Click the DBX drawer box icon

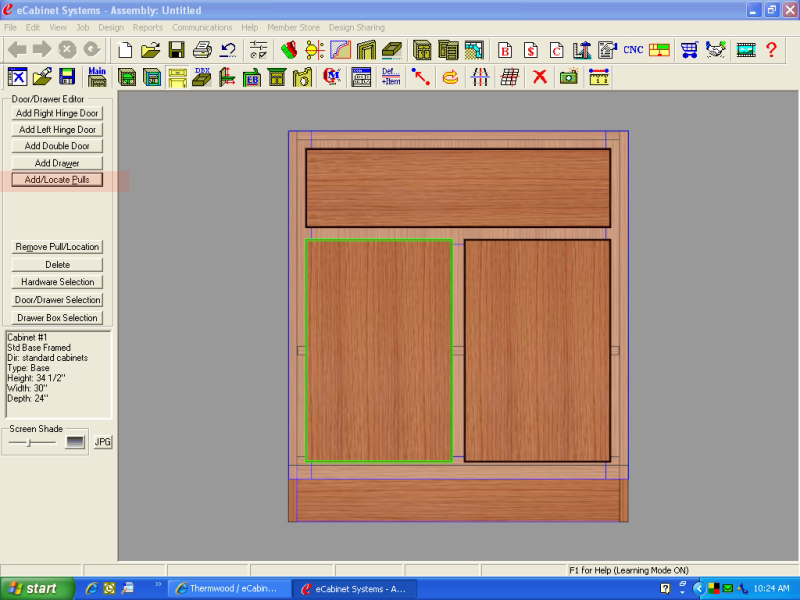(202, 77)
